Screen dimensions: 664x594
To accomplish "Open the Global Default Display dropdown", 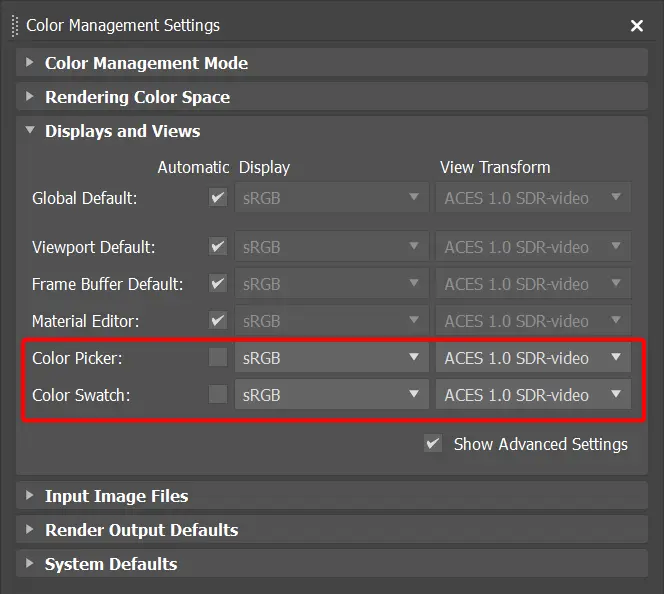I will 332,197.
